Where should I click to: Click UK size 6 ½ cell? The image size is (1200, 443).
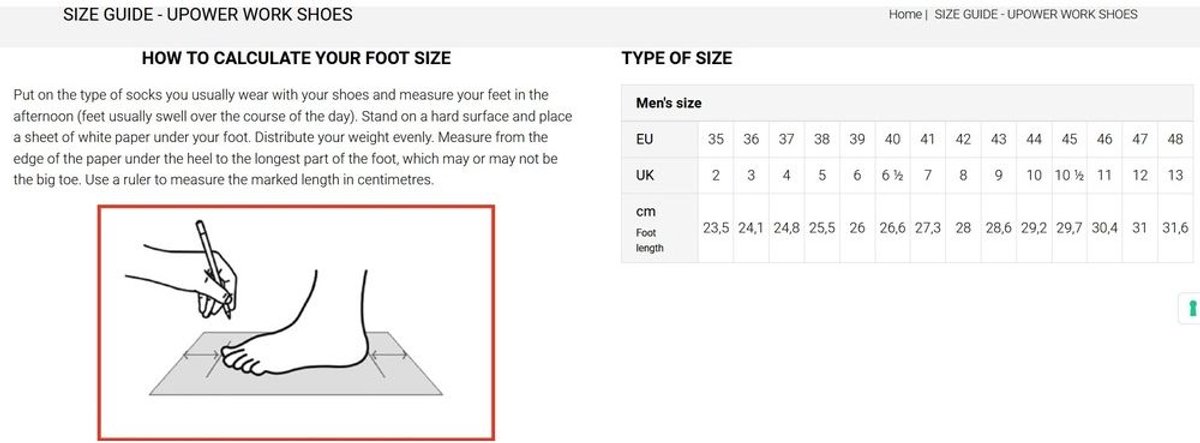point(892,175)
